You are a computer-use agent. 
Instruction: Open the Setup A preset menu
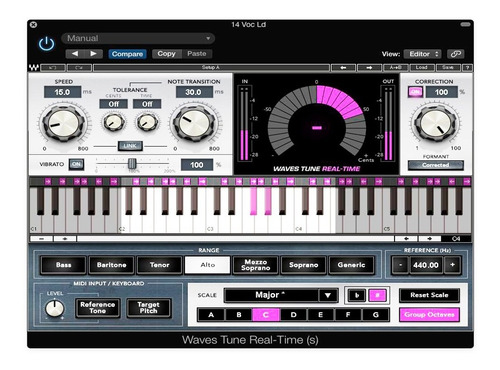tap(211, 68)
